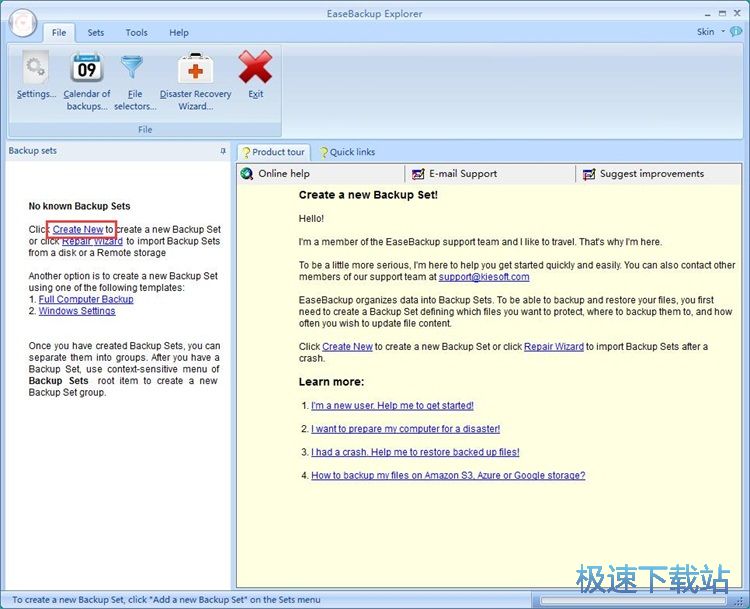This screenshot has width=750, height=609.
Task: Click the "No known Backup Sets" heading
Action: coord(79,206)
